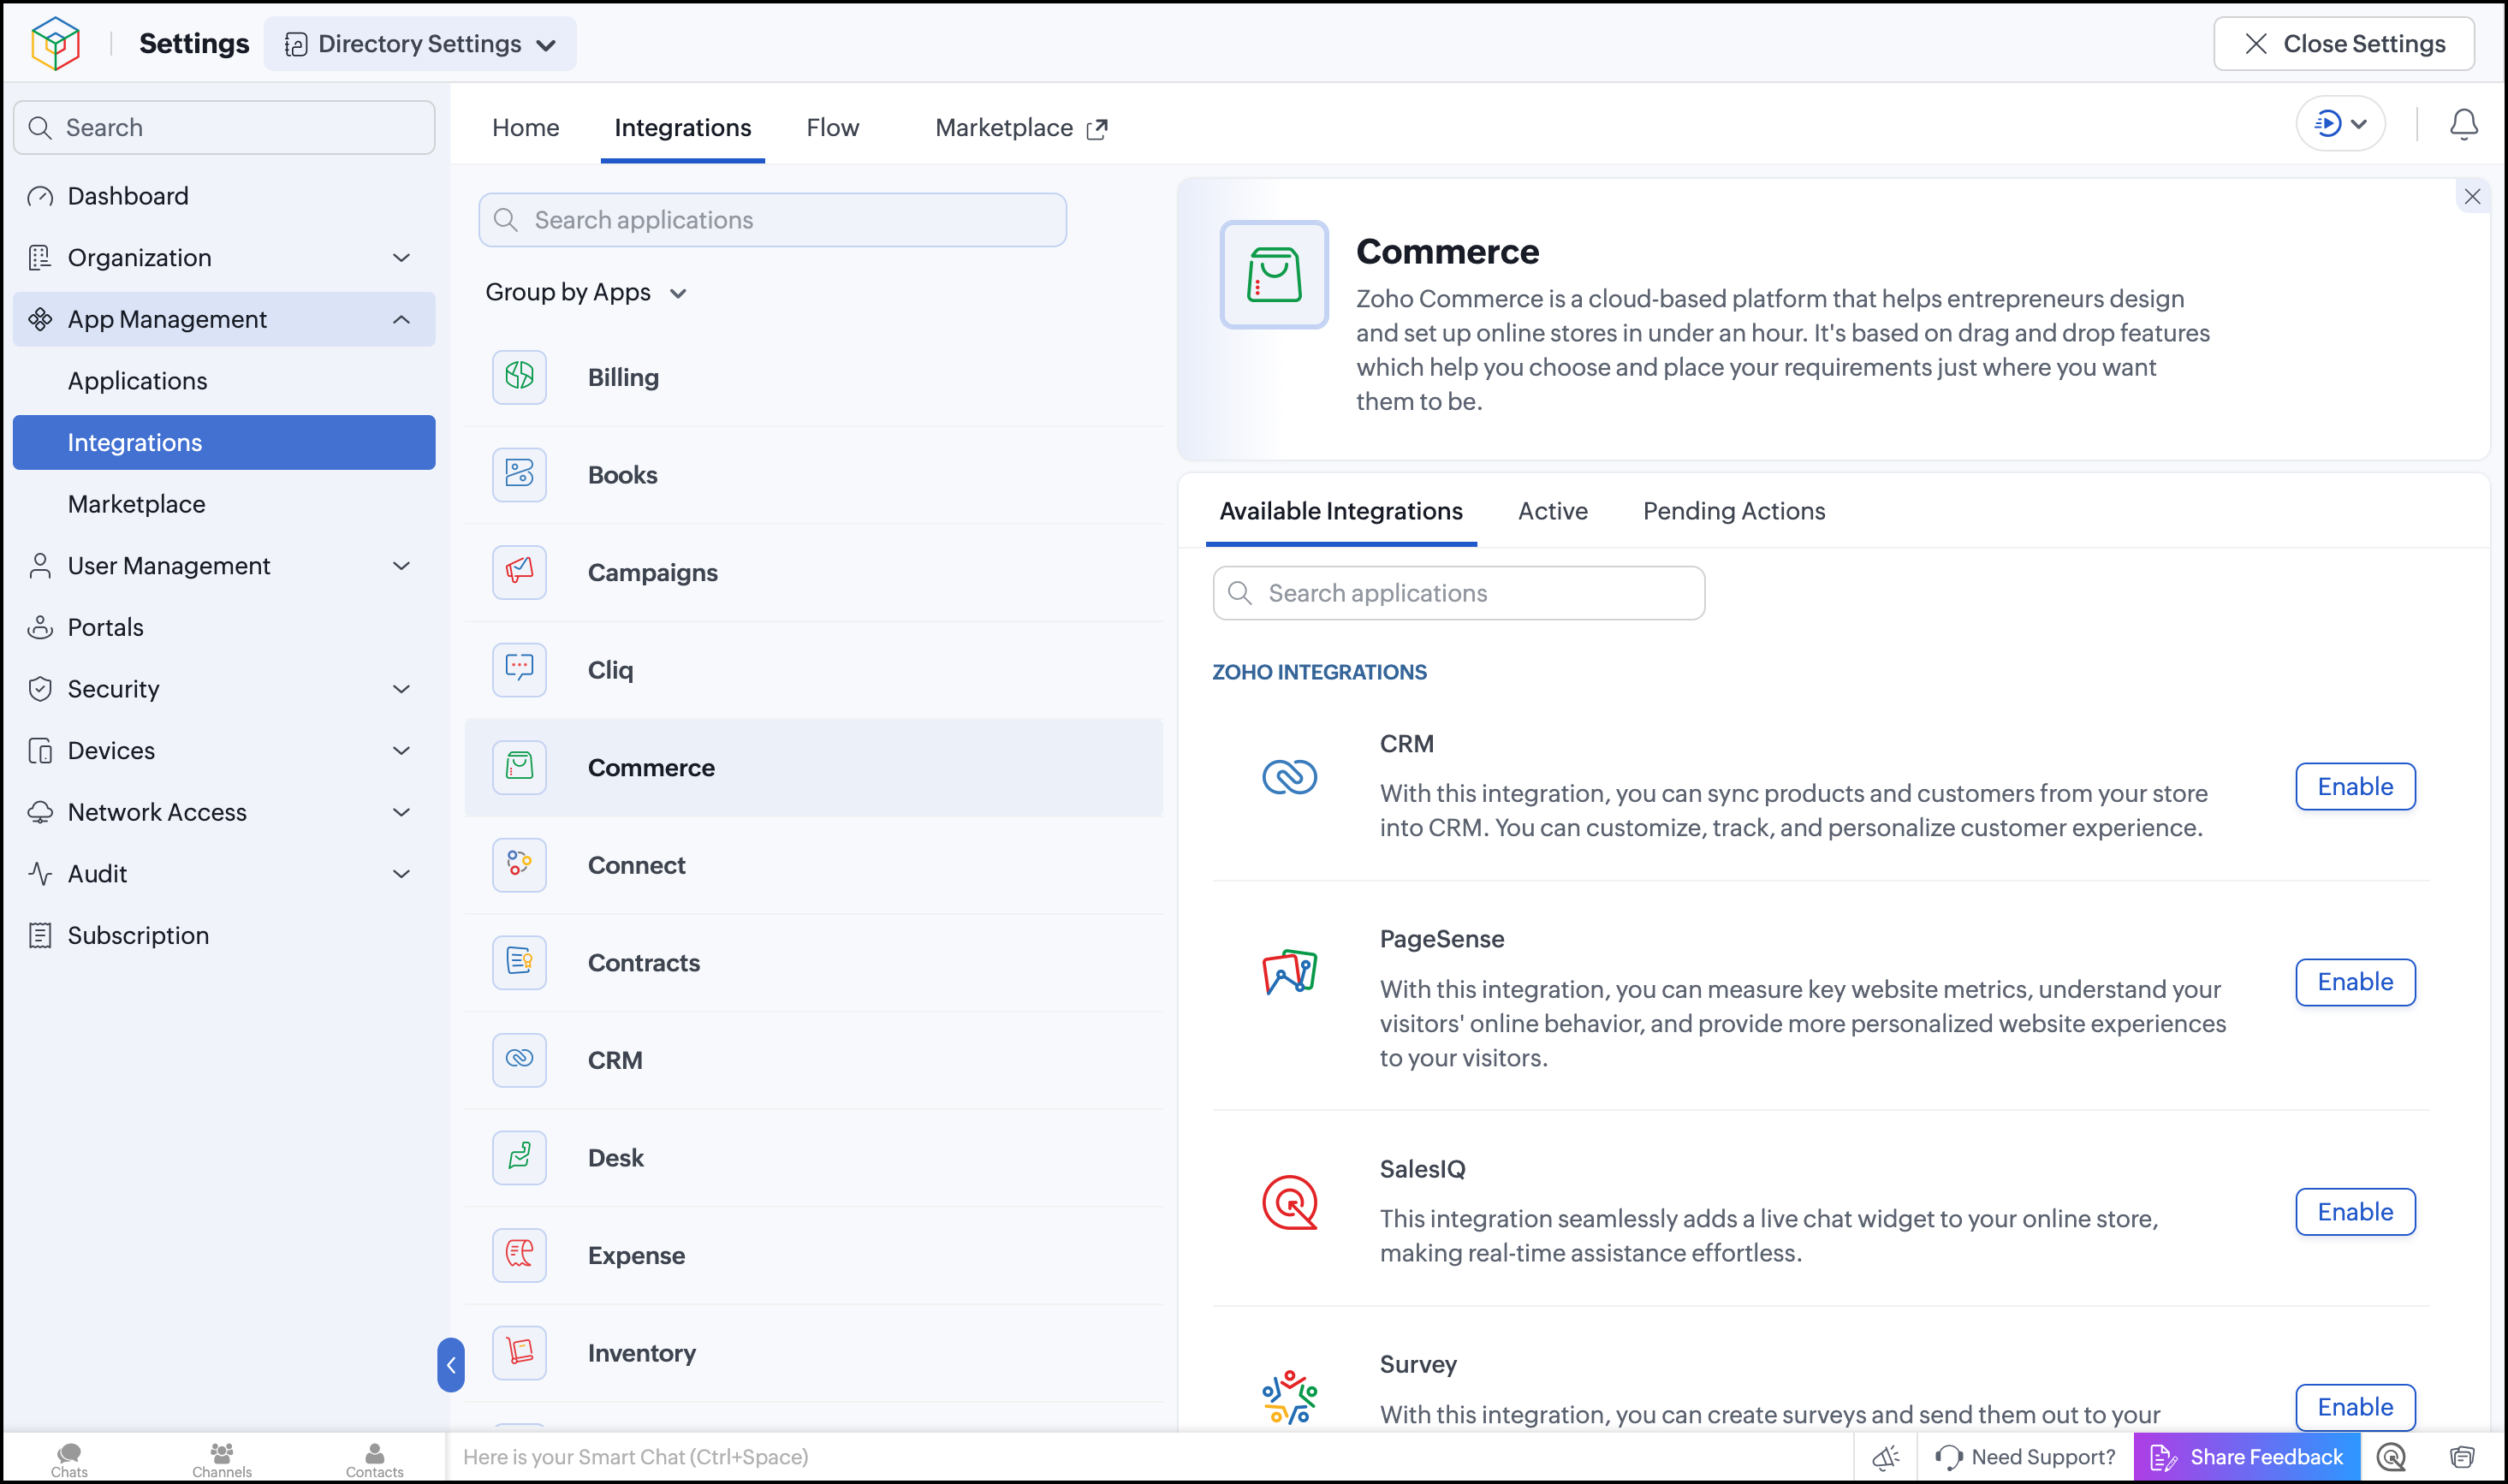Collapse the left sidebar with the arrow handle
This screenshot has width=2508, height=1484.
click(451, 1364)
